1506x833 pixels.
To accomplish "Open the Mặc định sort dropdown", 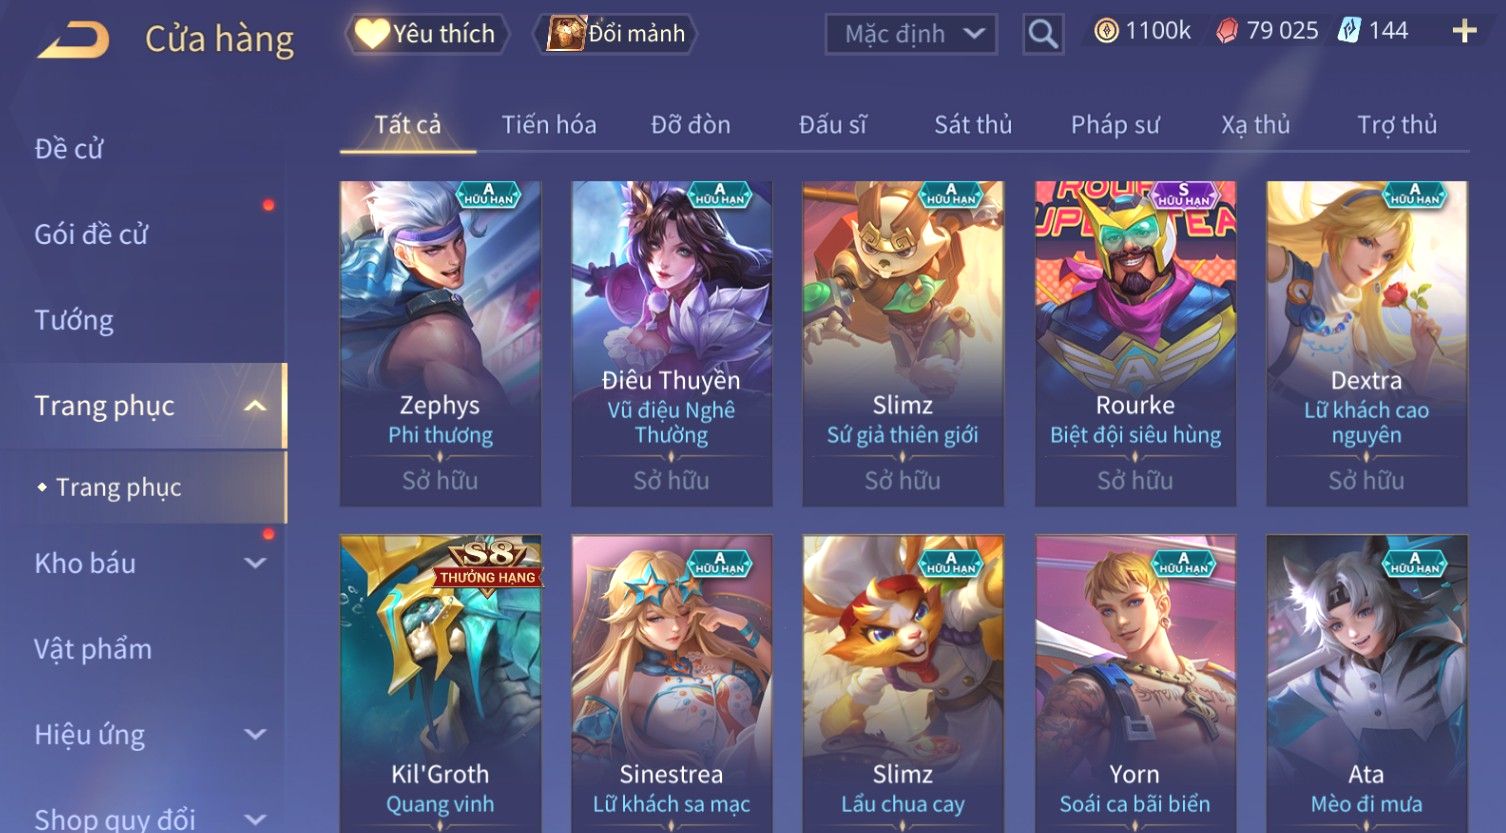I will pos(911,34).
